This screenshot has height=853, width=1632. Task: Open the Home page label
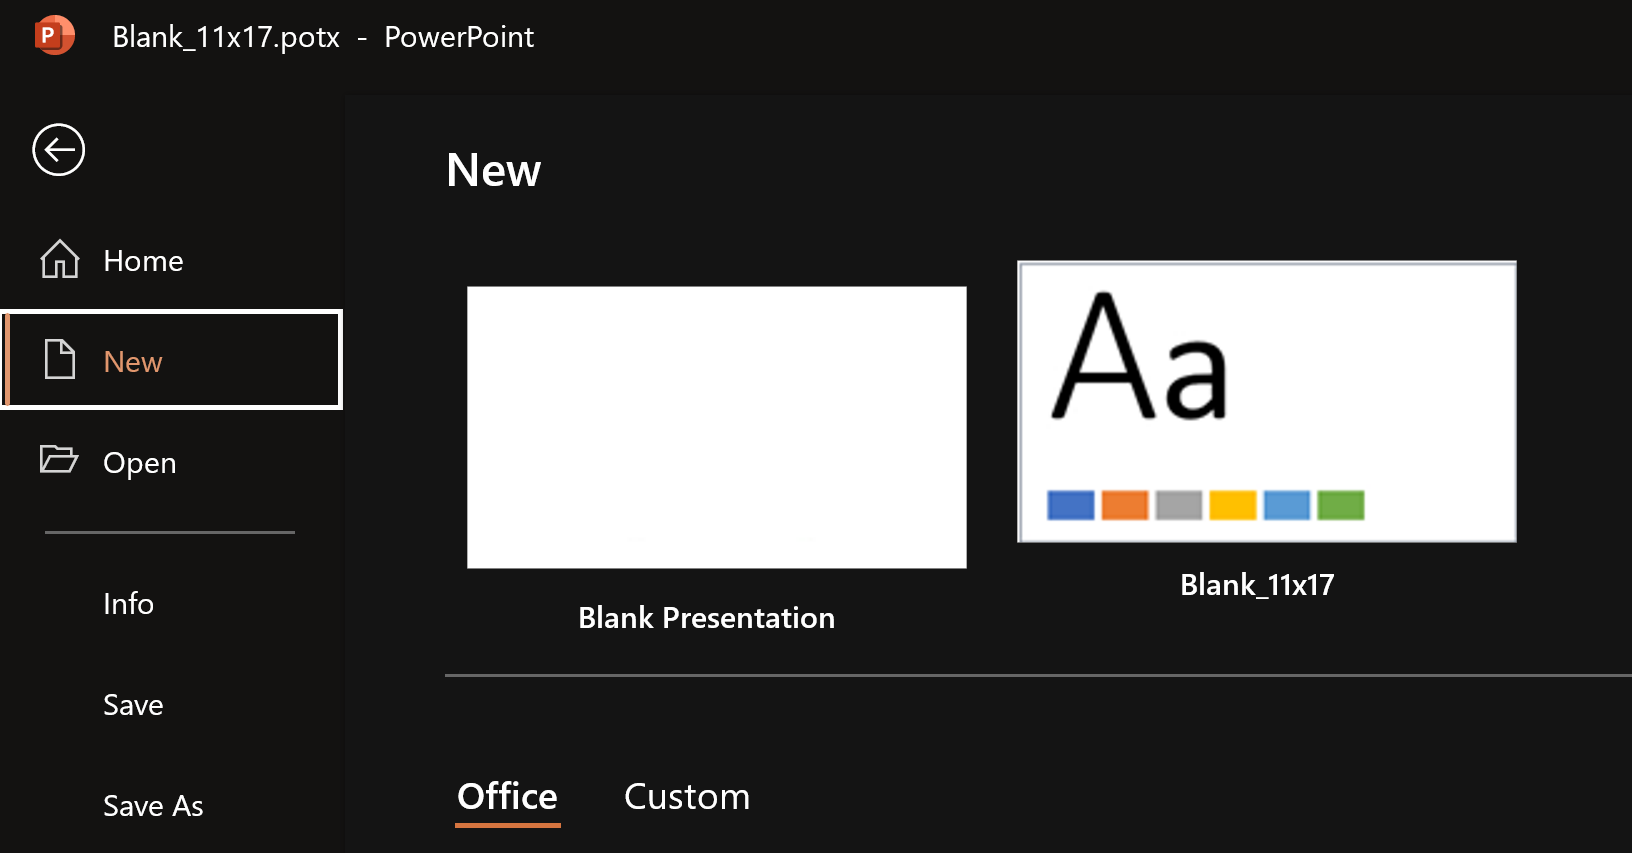pyautogui.click(x=143, y=261)
